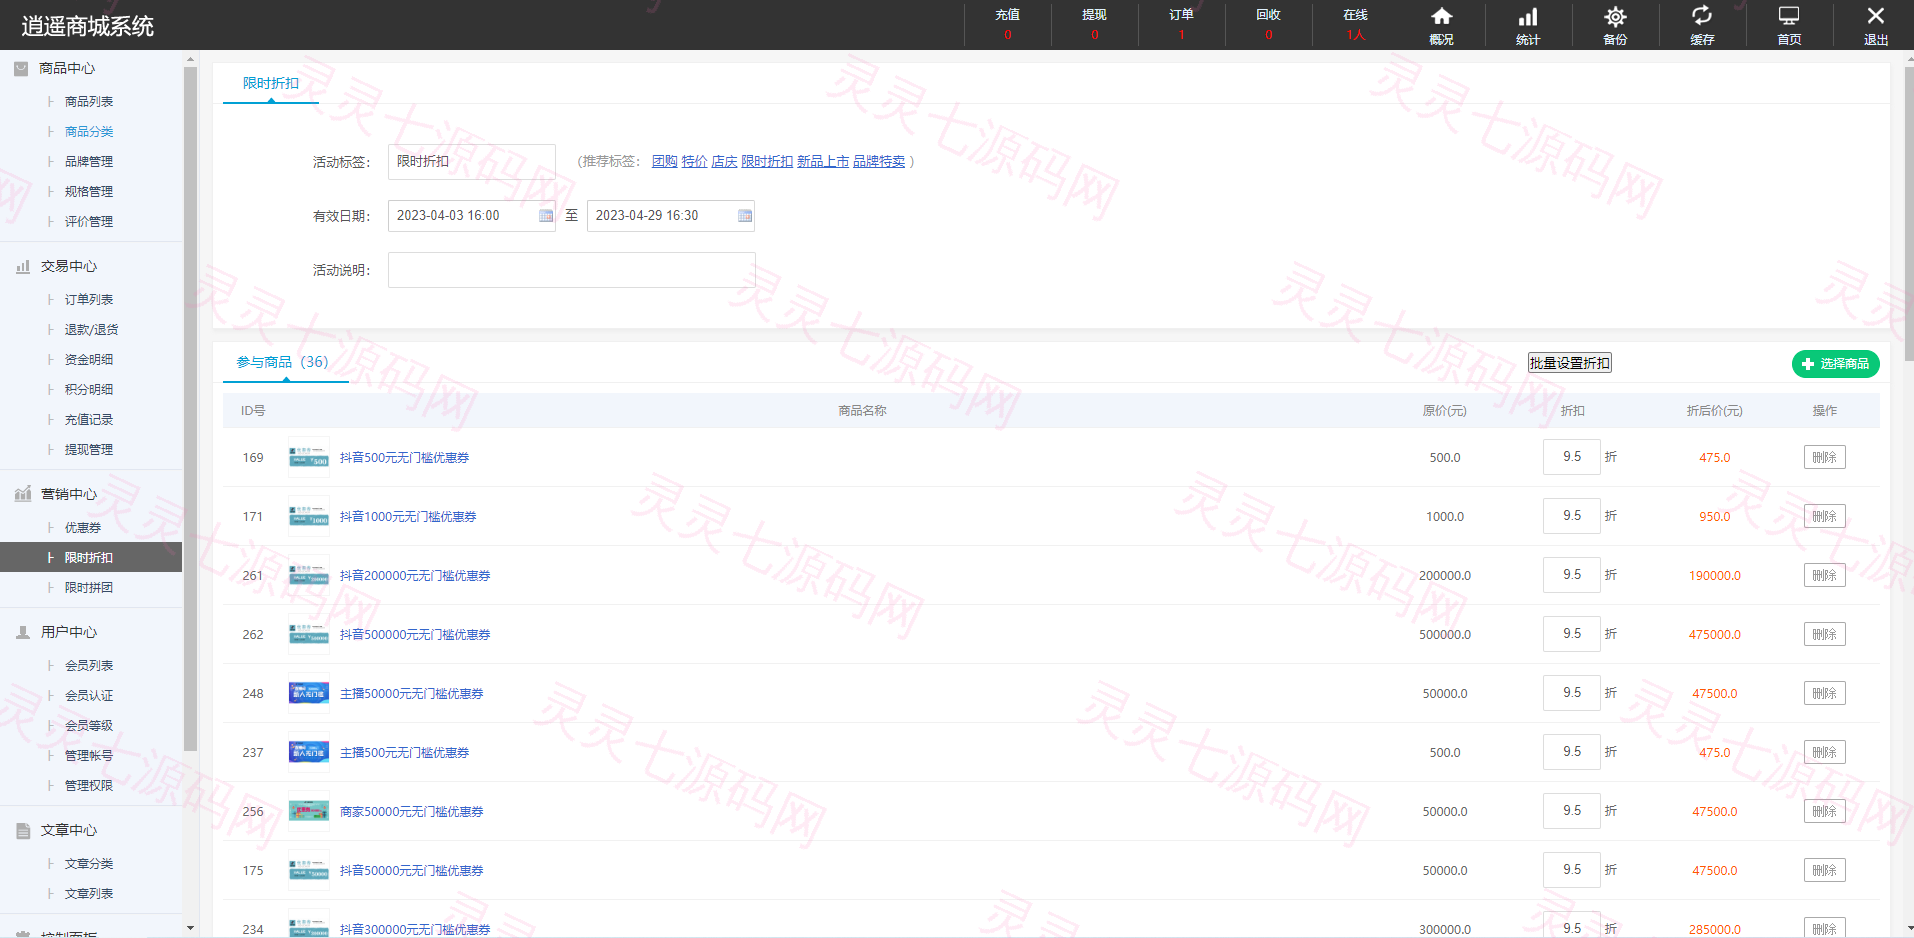
Task: Click the 订单 counter in top bar
Action: click(1181, 25)
